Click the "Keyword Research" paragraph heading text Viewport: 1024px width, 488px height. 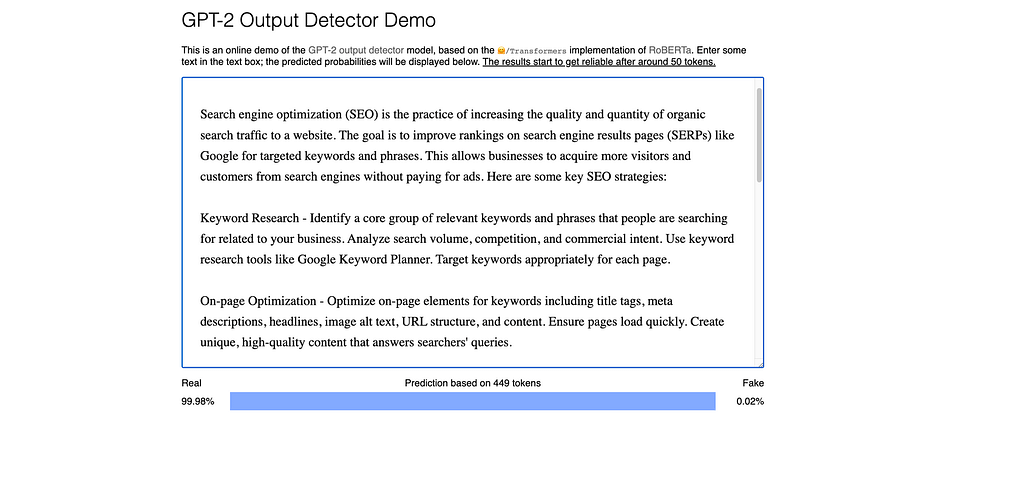[251, 218]
